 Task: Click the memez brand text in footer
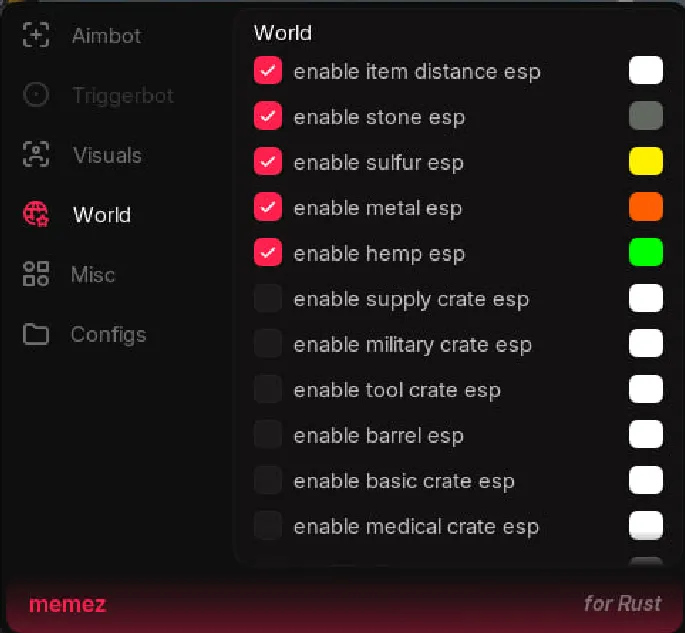point(67,604)
